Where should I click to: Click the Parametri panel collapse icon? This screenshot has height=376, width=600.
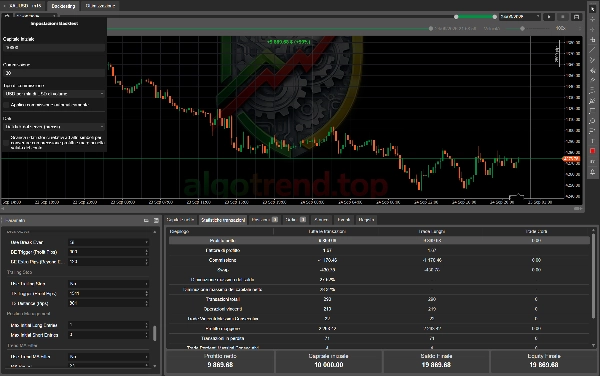pyautogui.click(x=146, y=220)
